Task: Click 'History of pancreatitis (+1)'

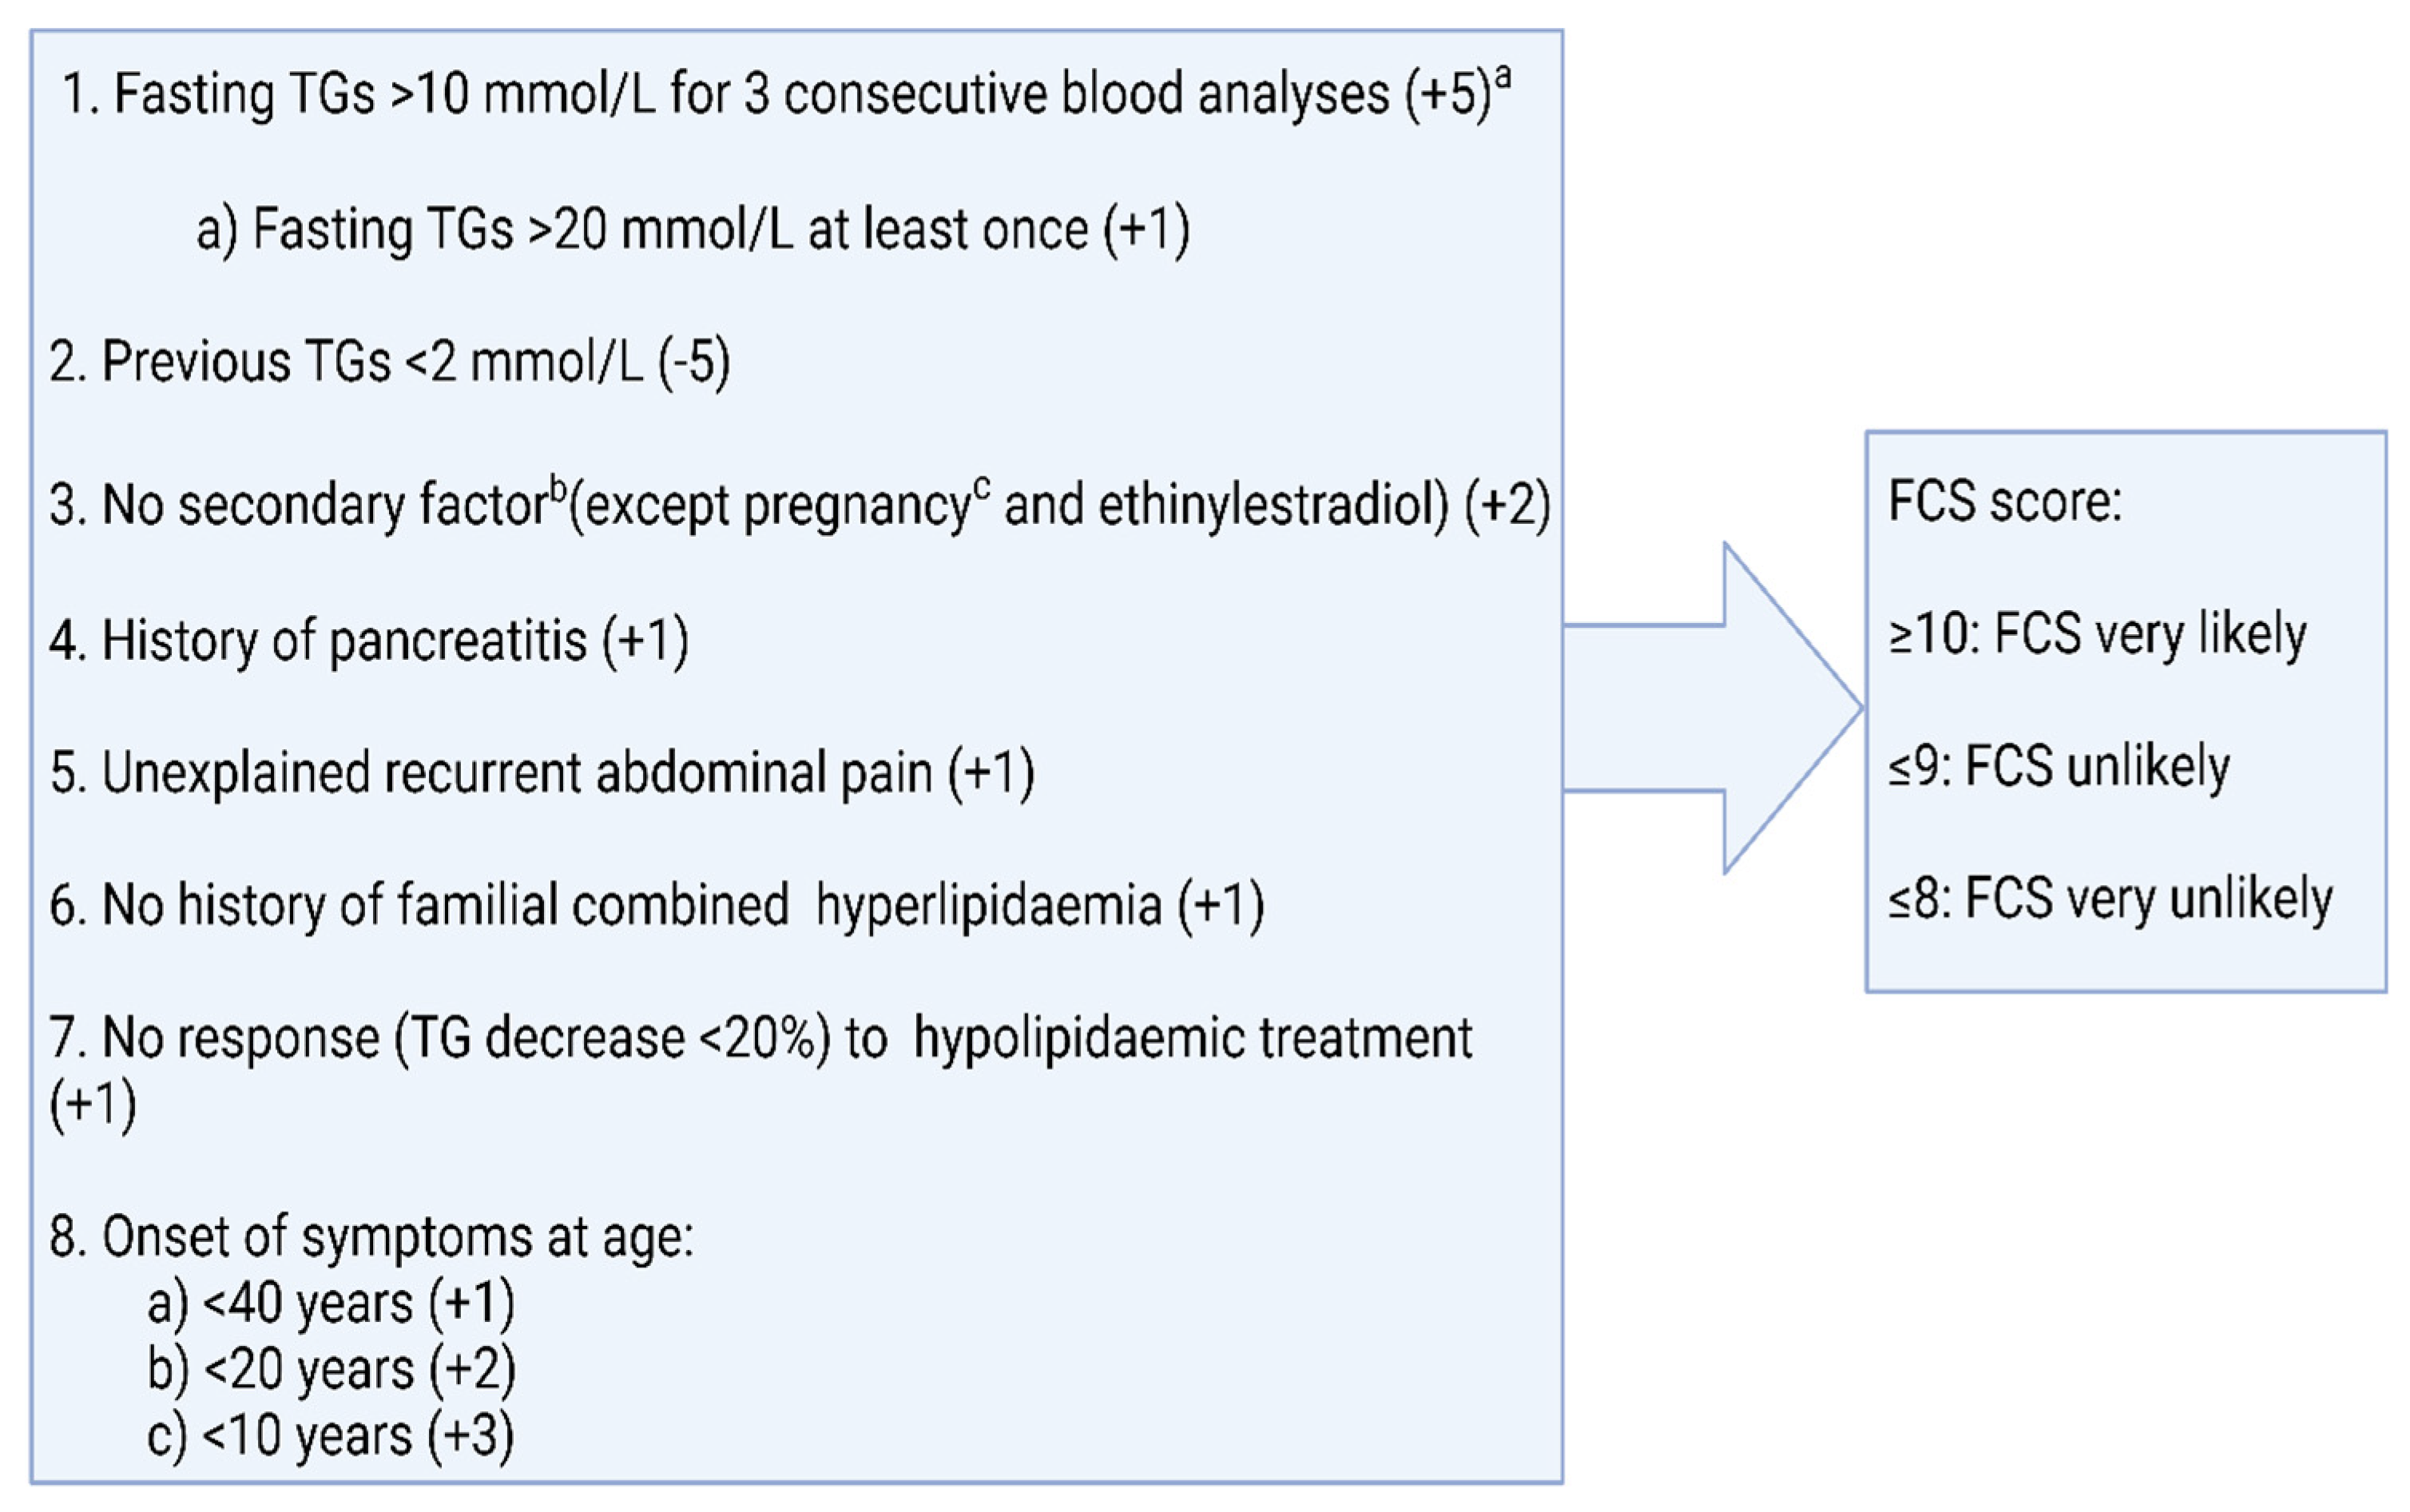Action: point(369,641)
